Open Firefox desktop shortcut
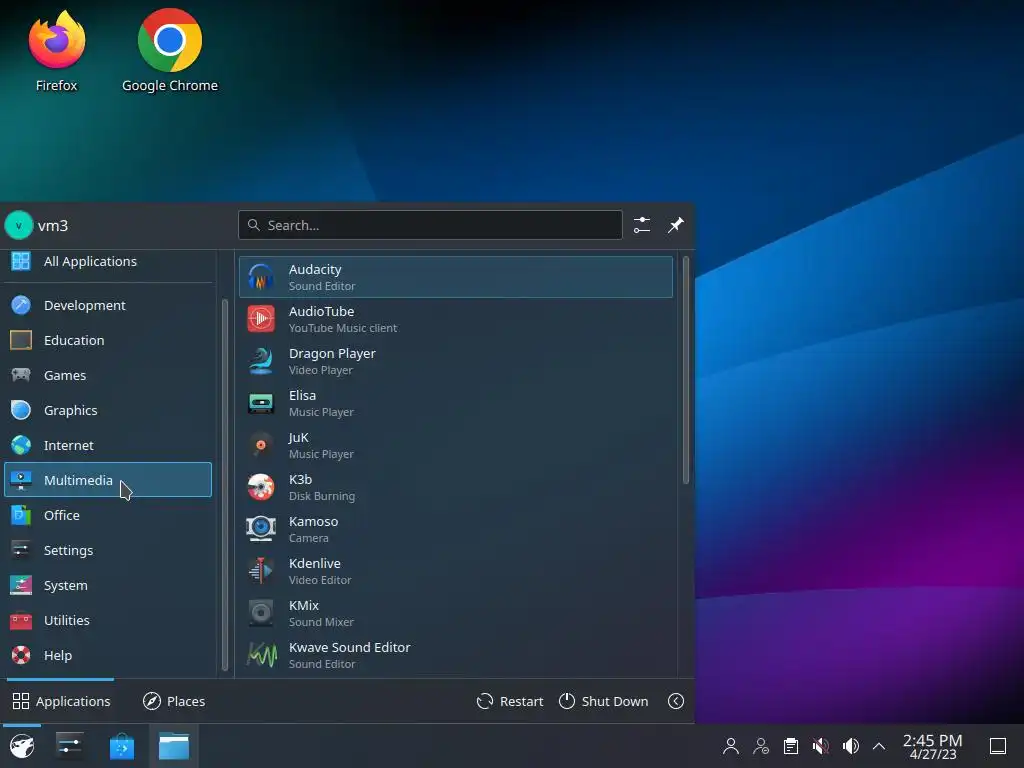 56,51
